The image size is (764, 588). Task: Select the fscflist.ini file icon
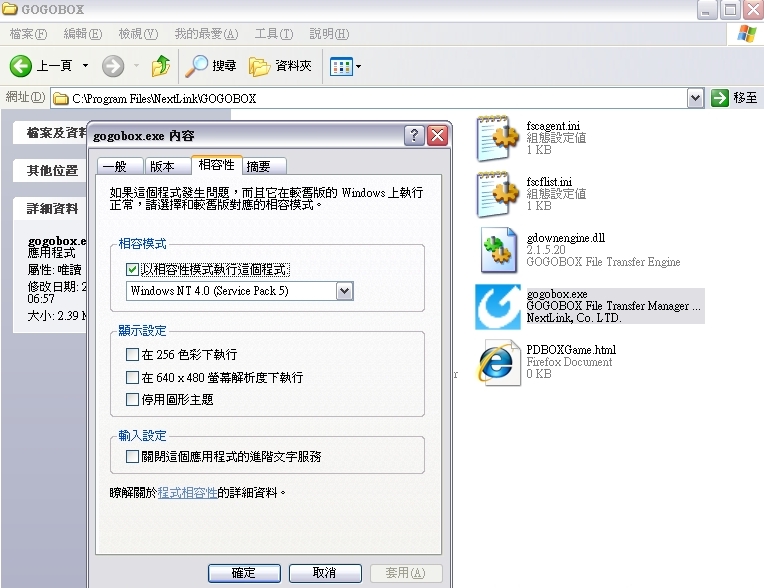[x=497, y=194]
